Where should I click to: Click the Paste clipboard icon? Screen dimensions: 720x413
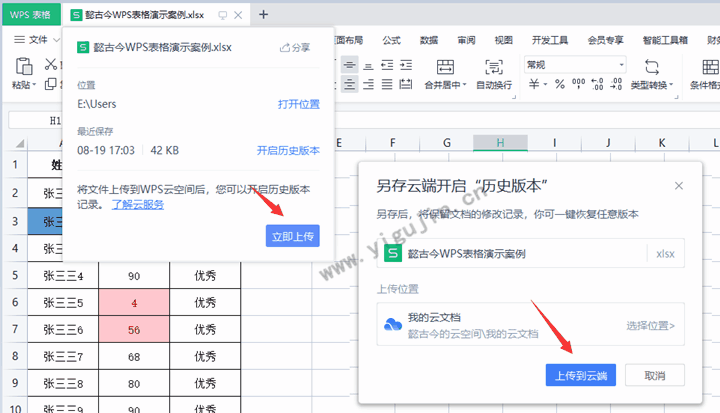click(x=23, y=66)
